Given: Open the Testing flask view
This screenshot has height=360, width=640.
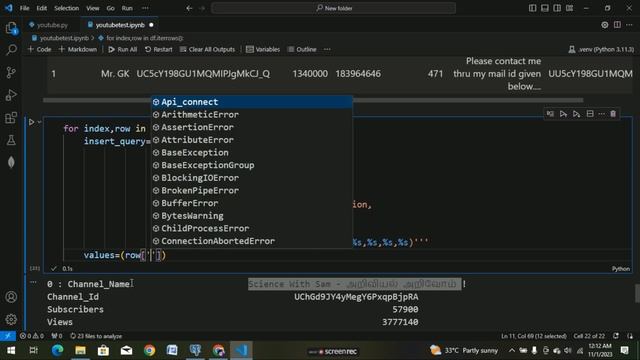Looking at the screenshot, I should [11, 140].
